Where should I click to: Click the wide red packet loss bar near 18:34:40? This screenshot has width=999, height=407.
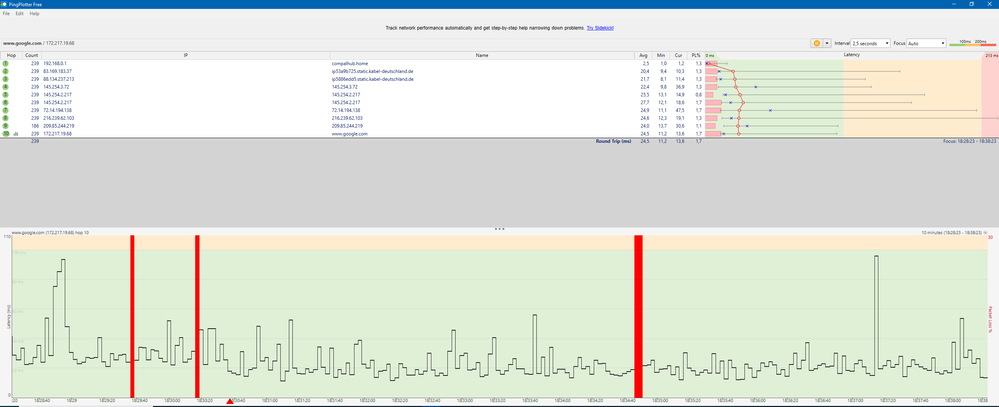tap(638, 317)
